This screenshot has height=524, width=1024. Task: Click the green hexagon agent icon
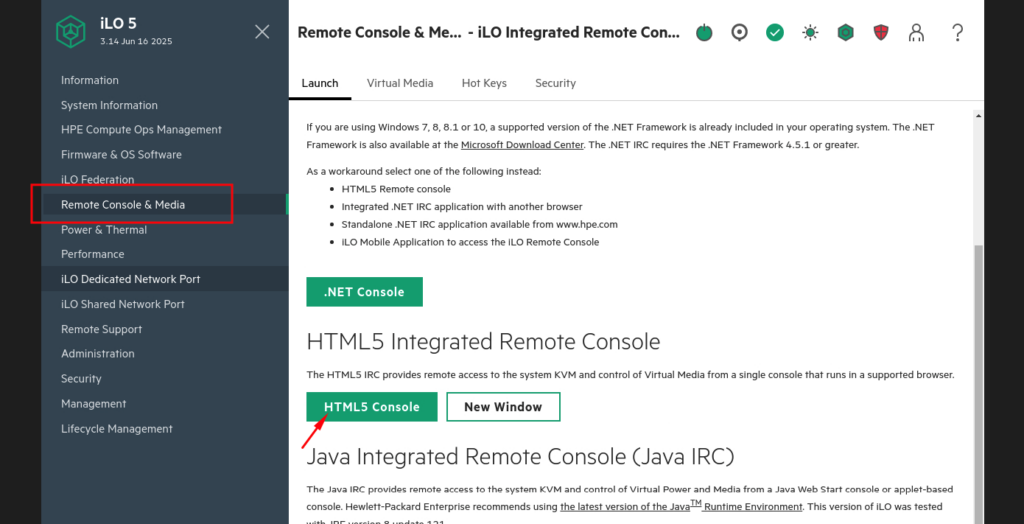(x=846, y=32)
